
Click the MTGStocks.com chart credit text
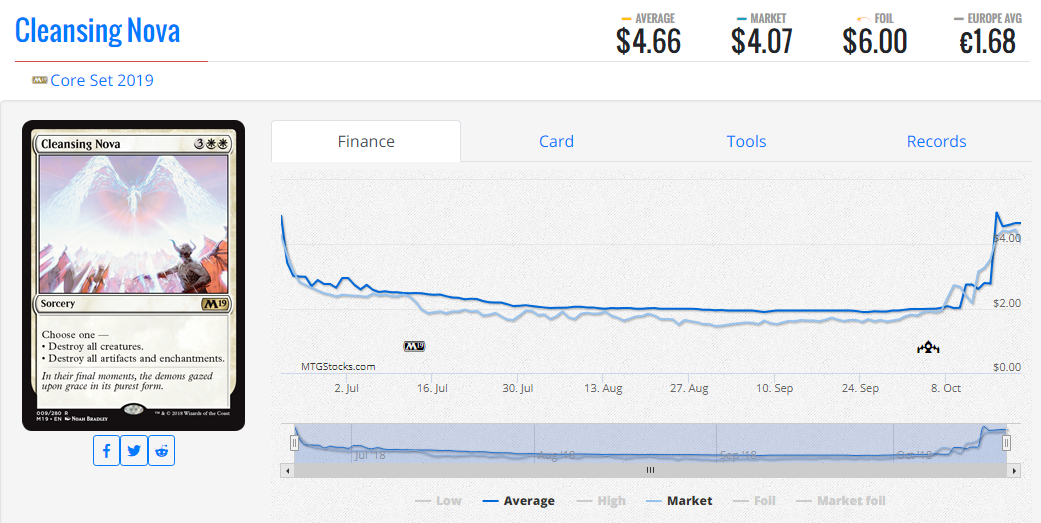[x=338, y=366]
